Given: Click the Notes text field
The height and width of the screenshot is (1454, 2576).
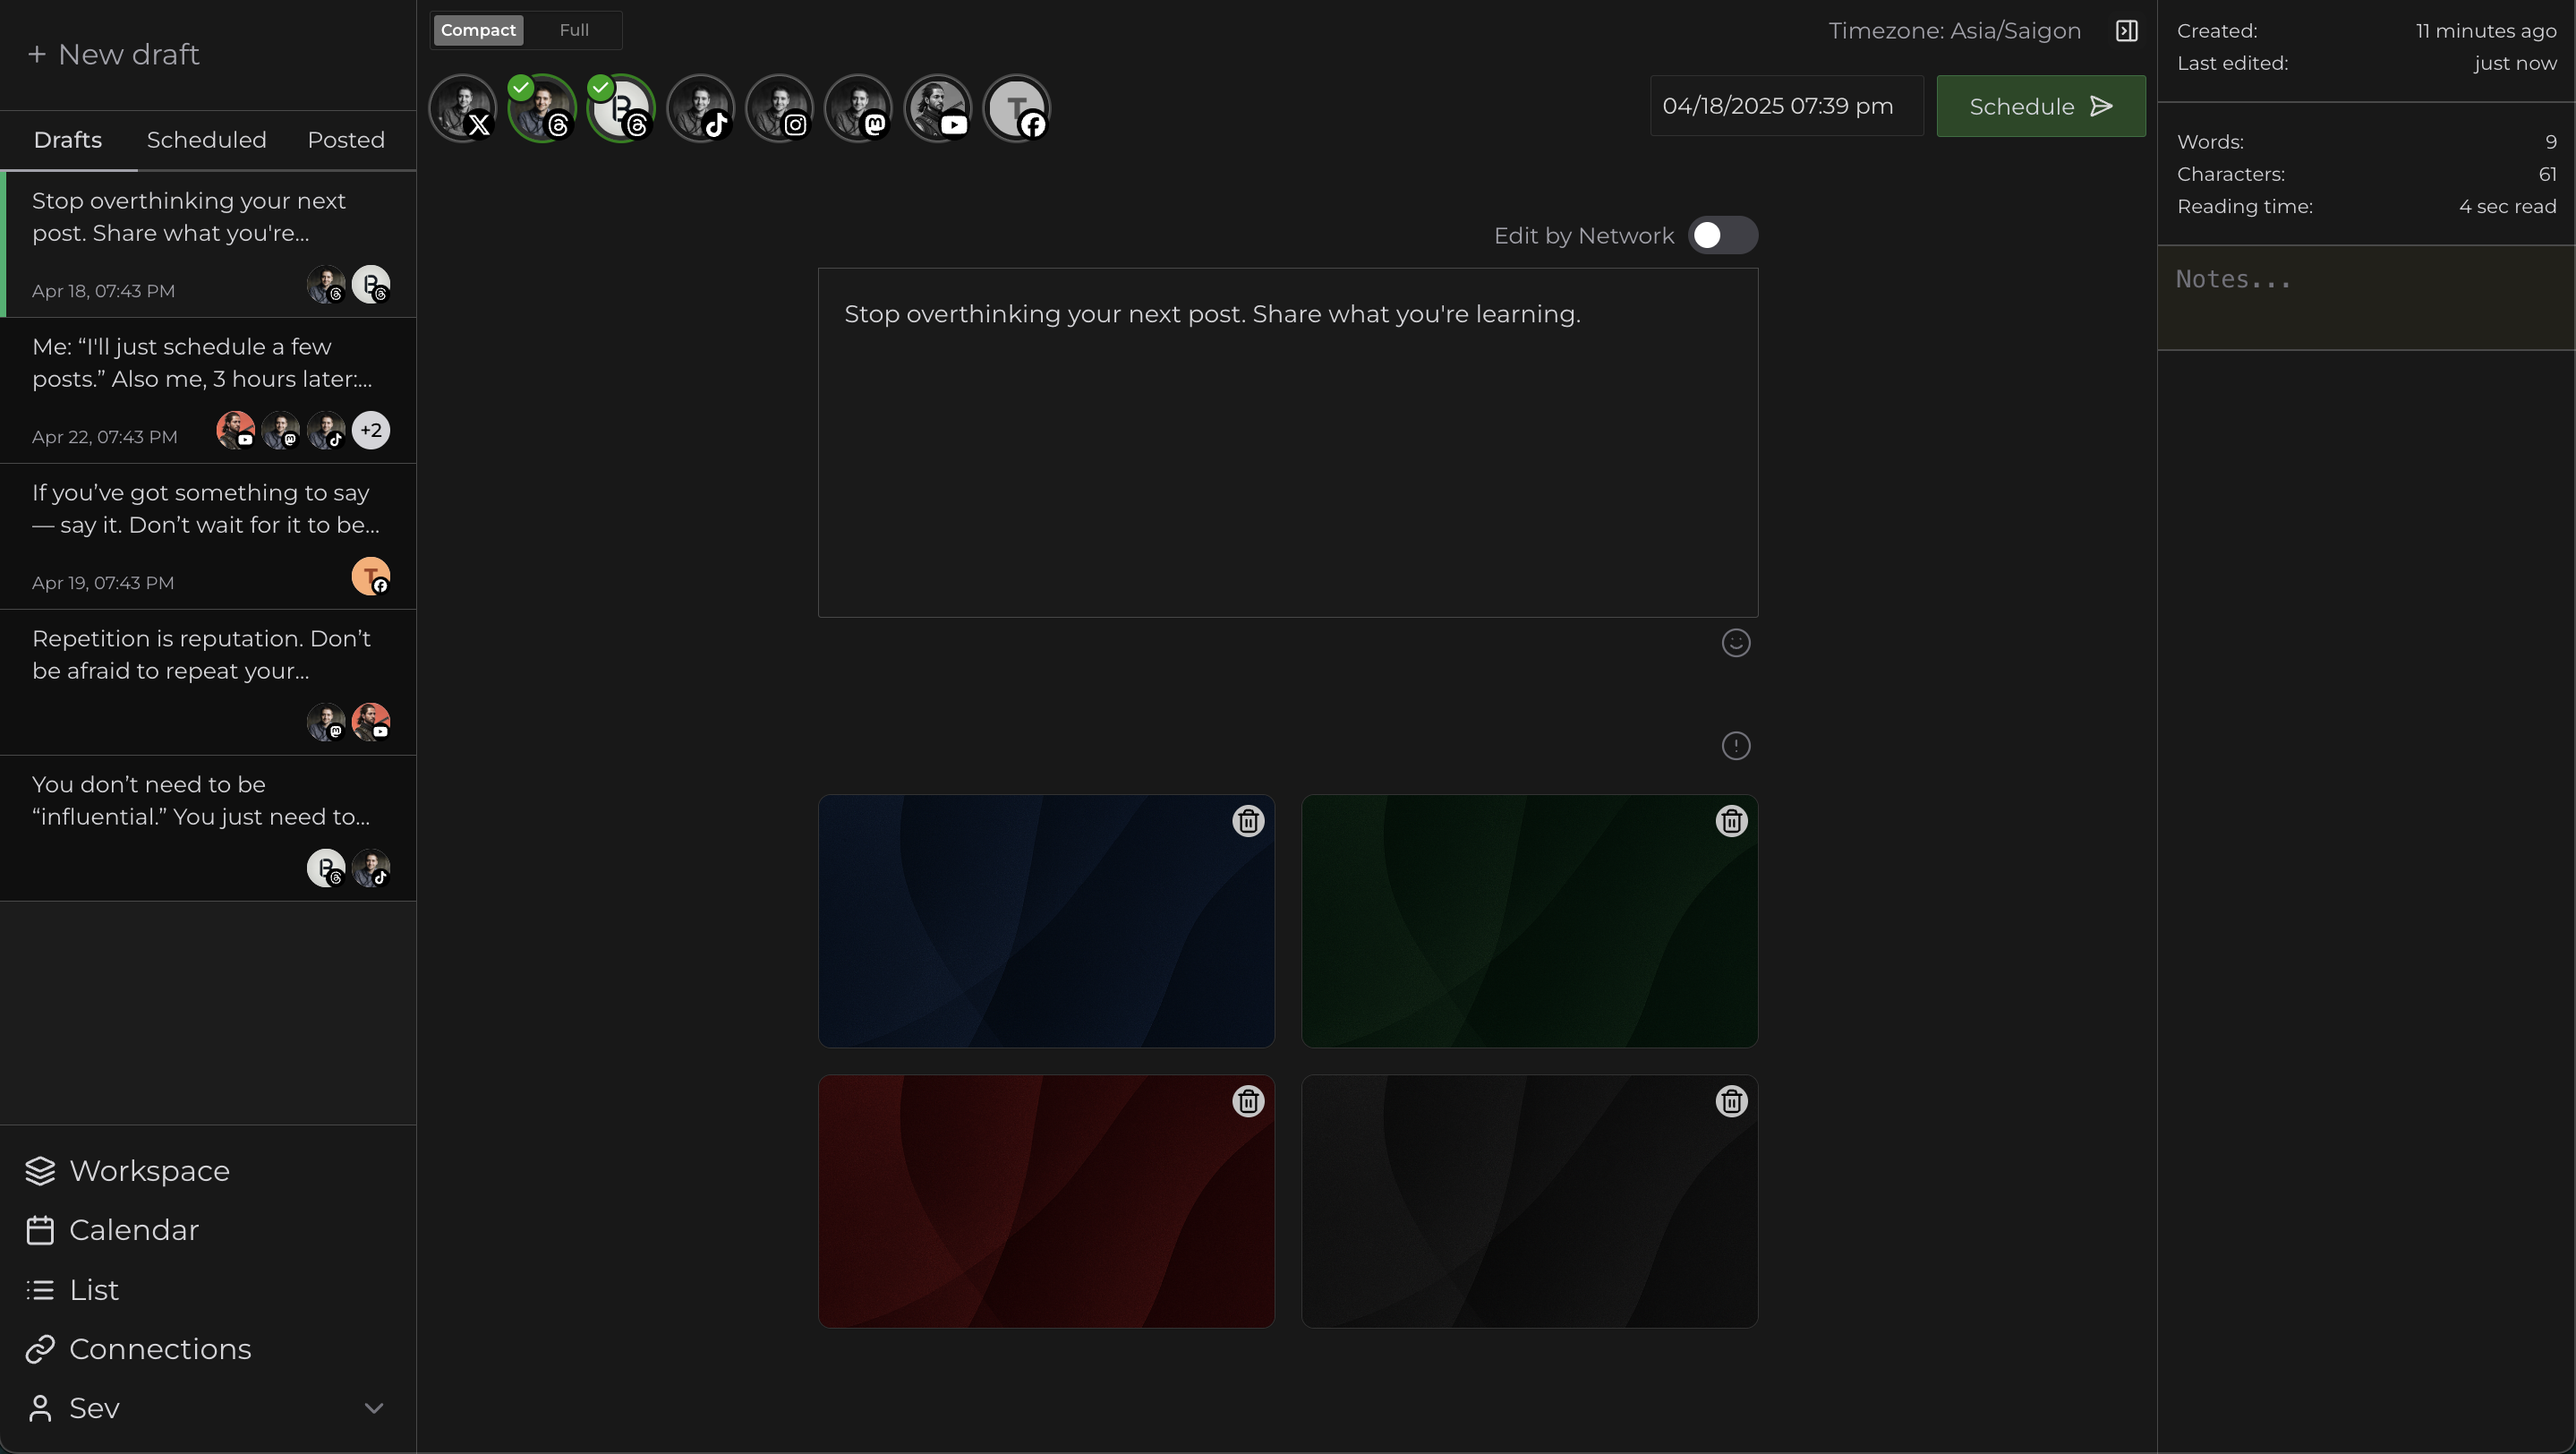Looking at the screenshot, I should click(x=2364, y=298).
